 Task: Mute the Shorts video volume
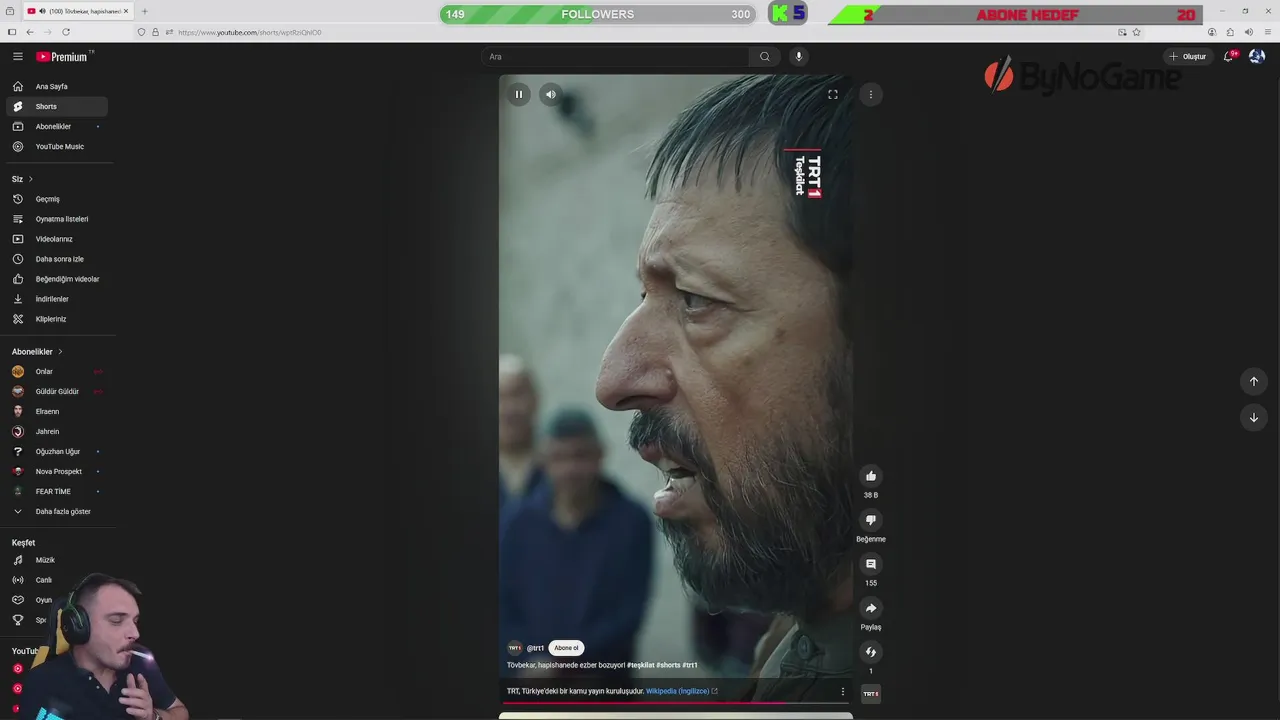tap(550, 94)
